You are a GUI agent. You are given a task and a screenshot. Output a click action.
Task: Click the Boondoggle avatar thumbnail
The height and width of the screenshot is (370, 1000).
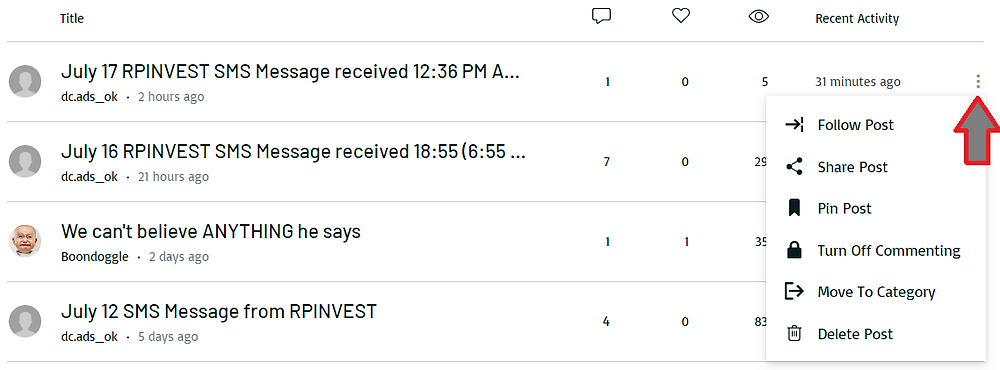[x=25, y=241]
